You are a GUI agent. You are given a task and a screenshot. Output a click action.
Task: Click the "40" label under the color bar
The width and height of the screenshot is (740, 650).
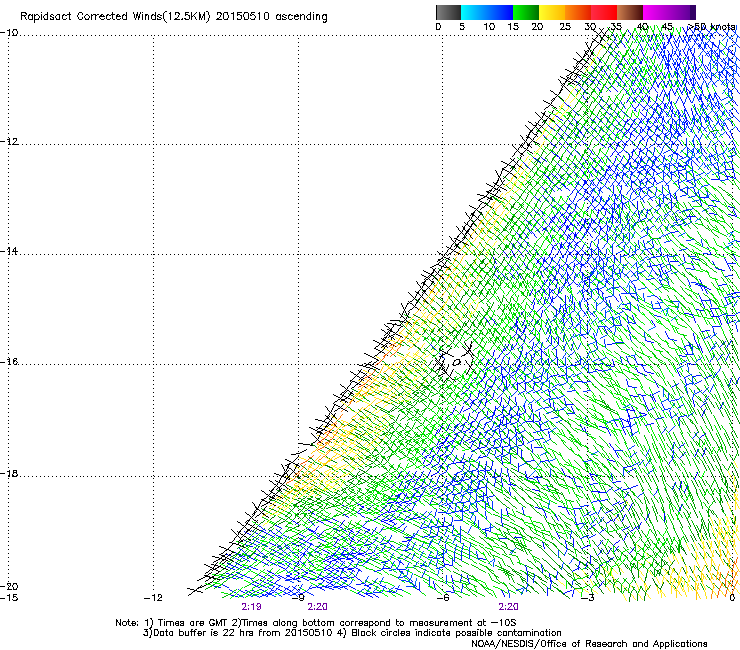[642, 27]
